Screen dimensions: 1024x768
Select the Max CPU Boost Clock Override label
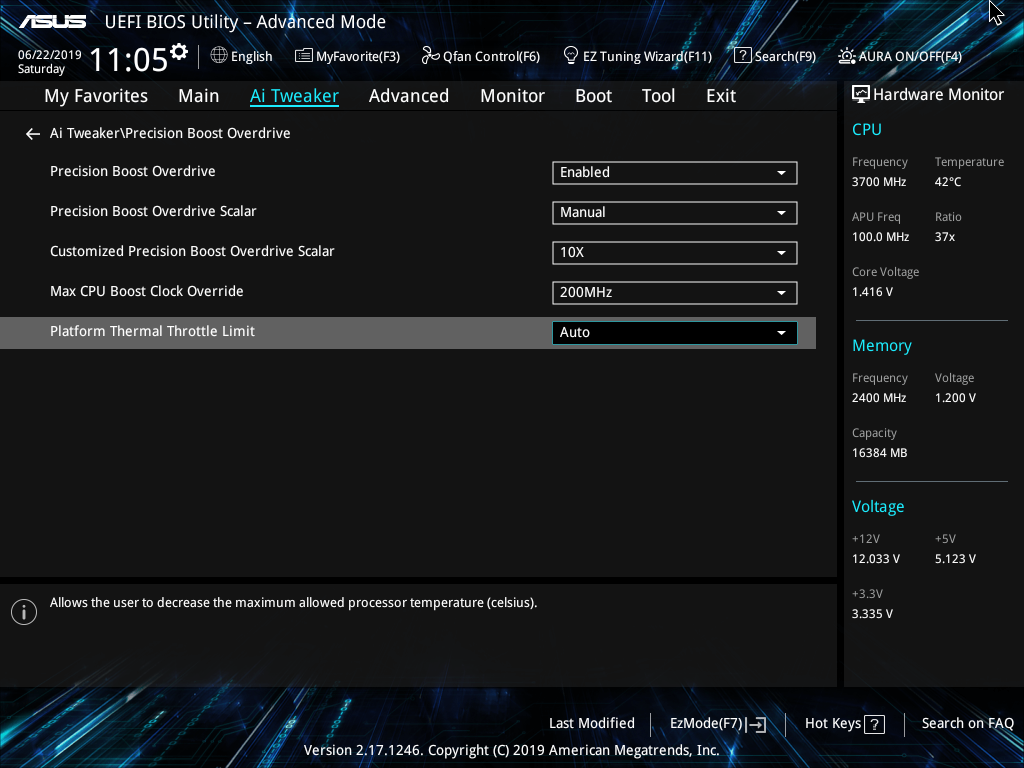tap(147, 291)
